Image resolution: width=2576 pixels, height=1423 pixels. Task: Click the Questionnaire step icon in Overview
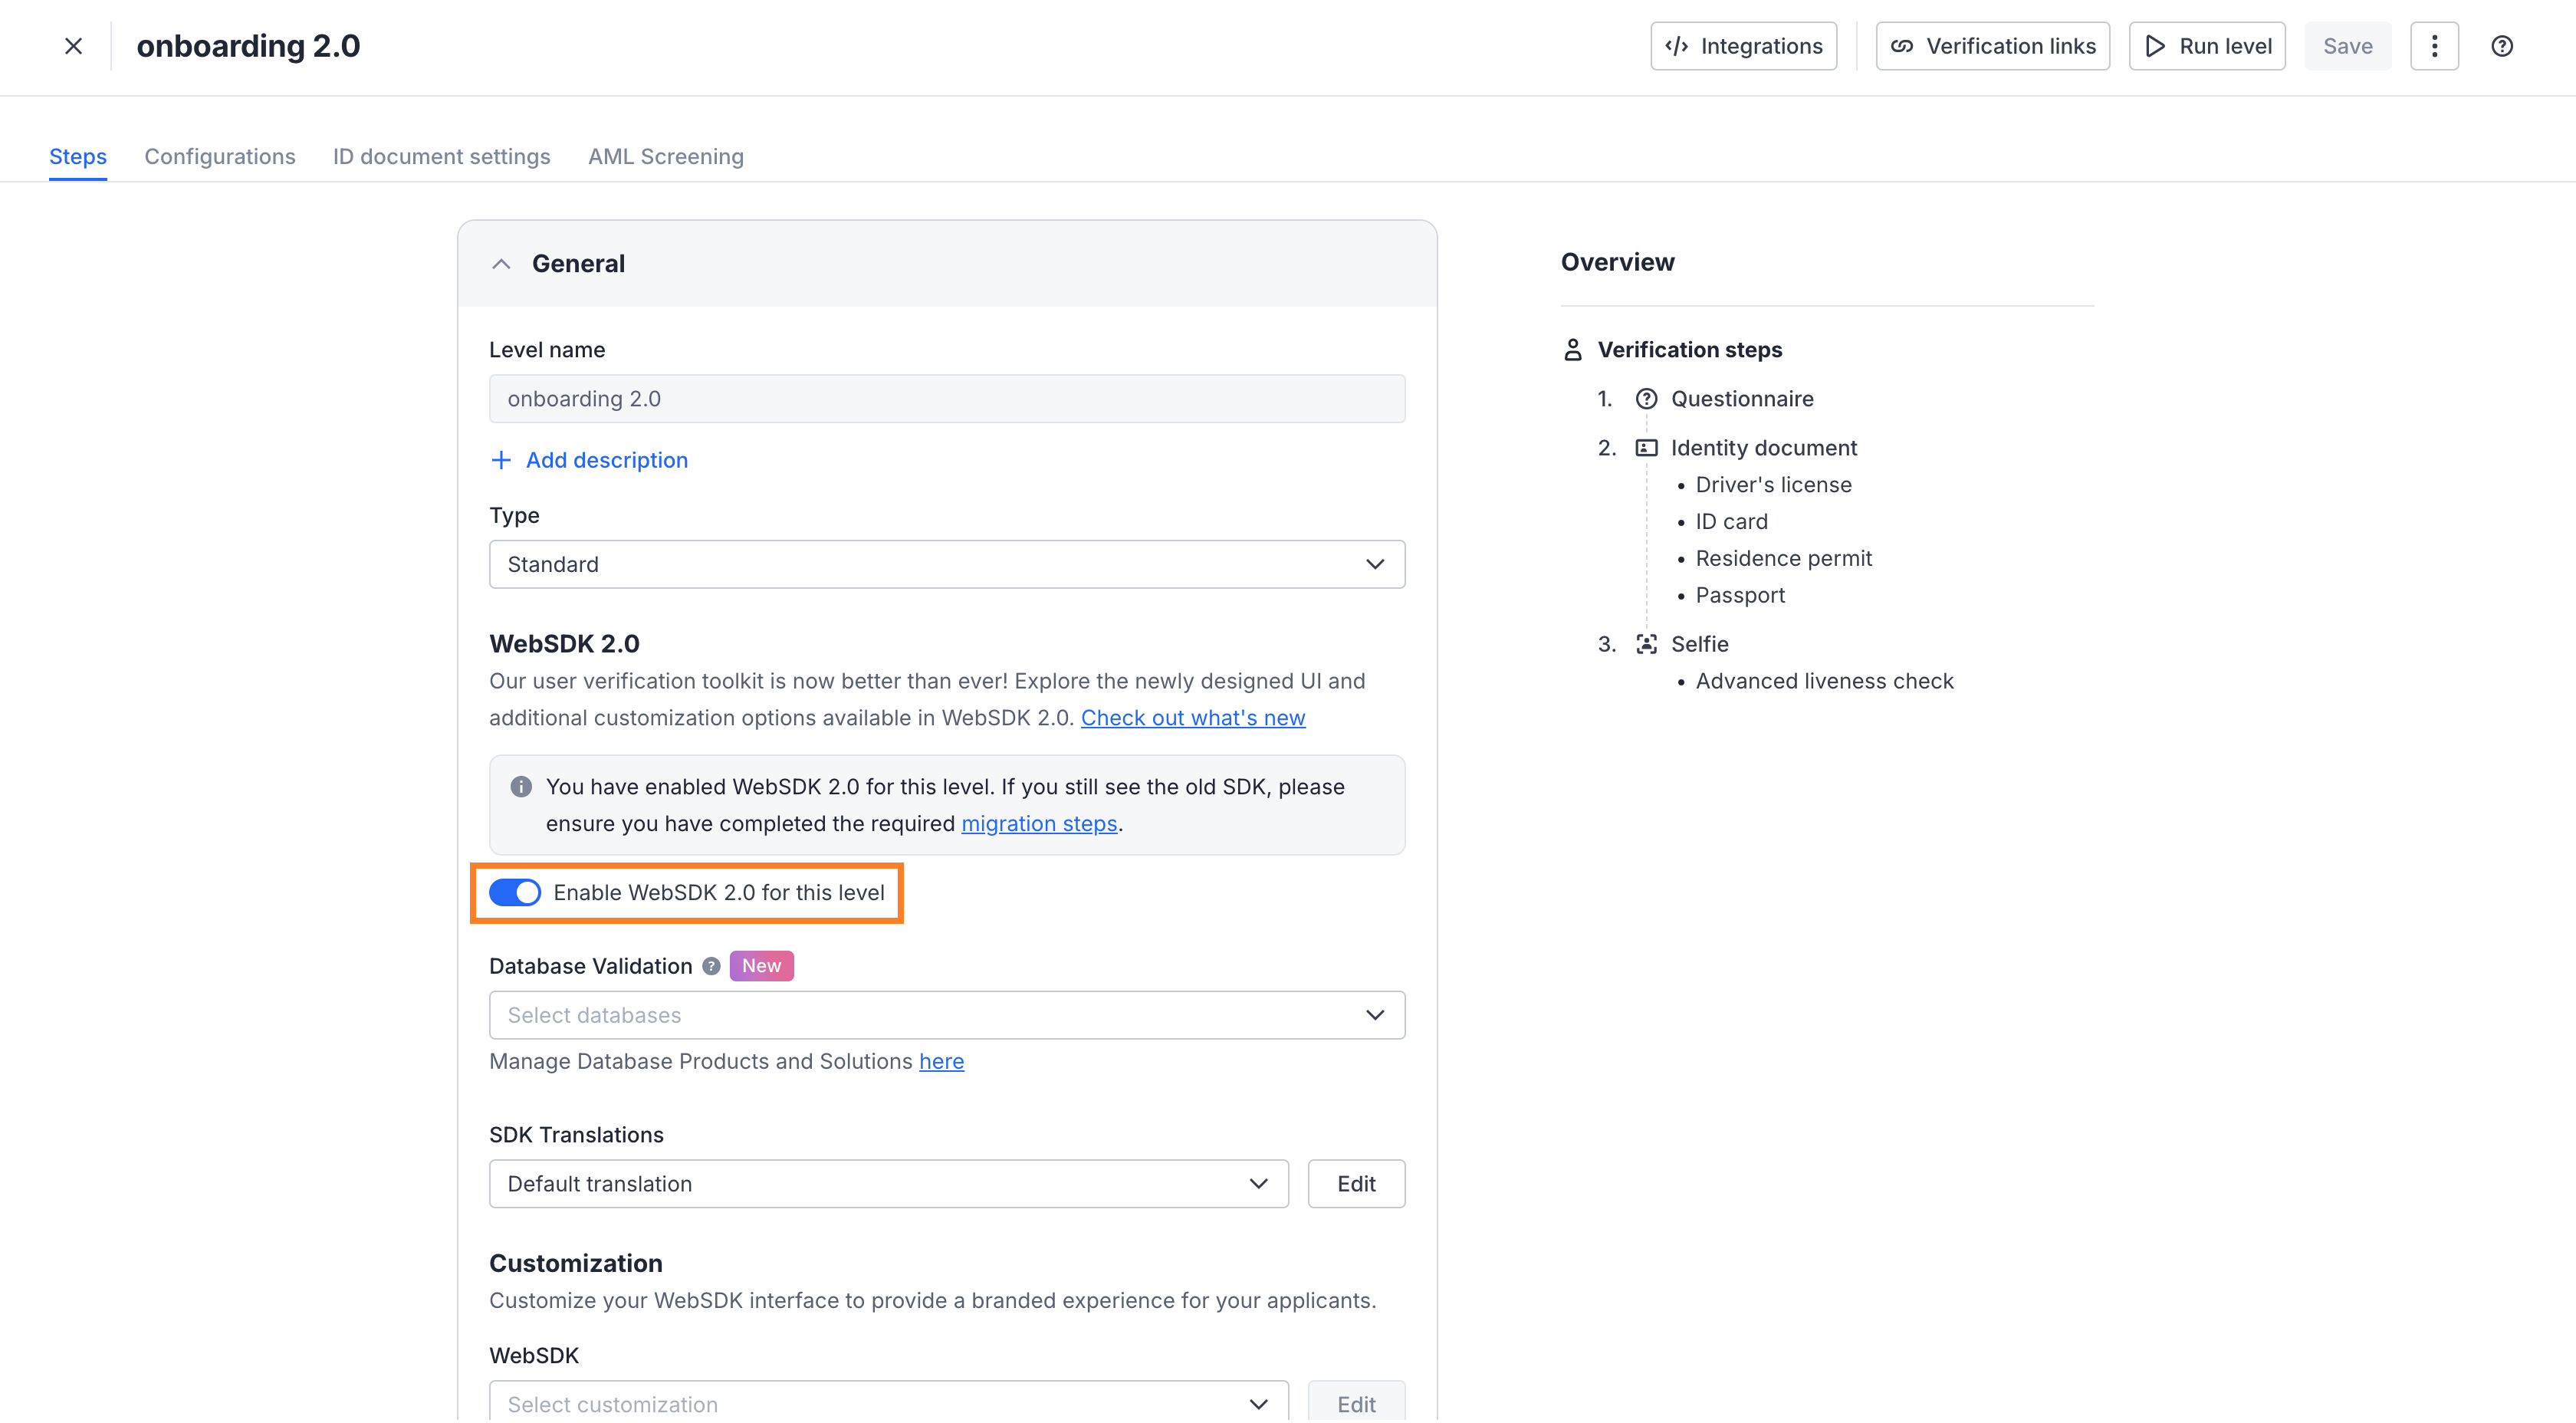pos(1646,399)
